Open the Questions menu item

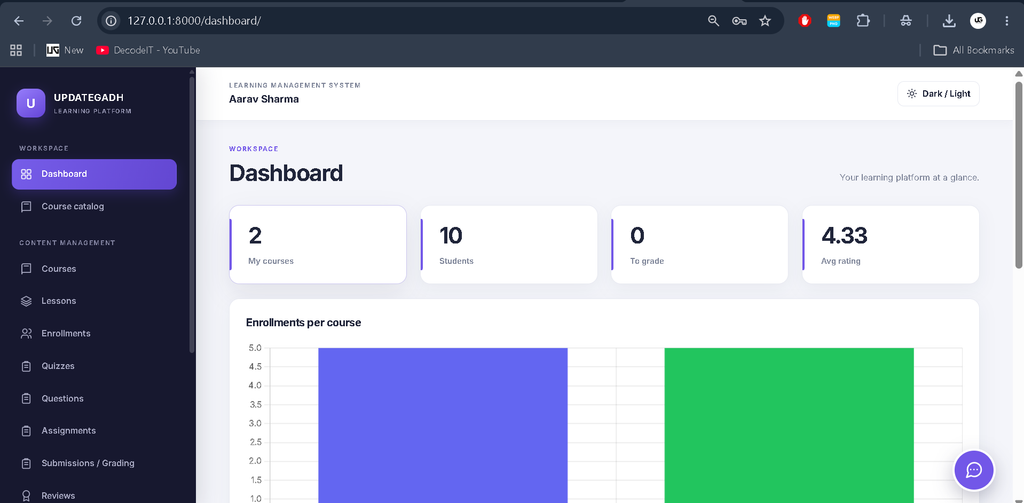click(x=94, y=398)
